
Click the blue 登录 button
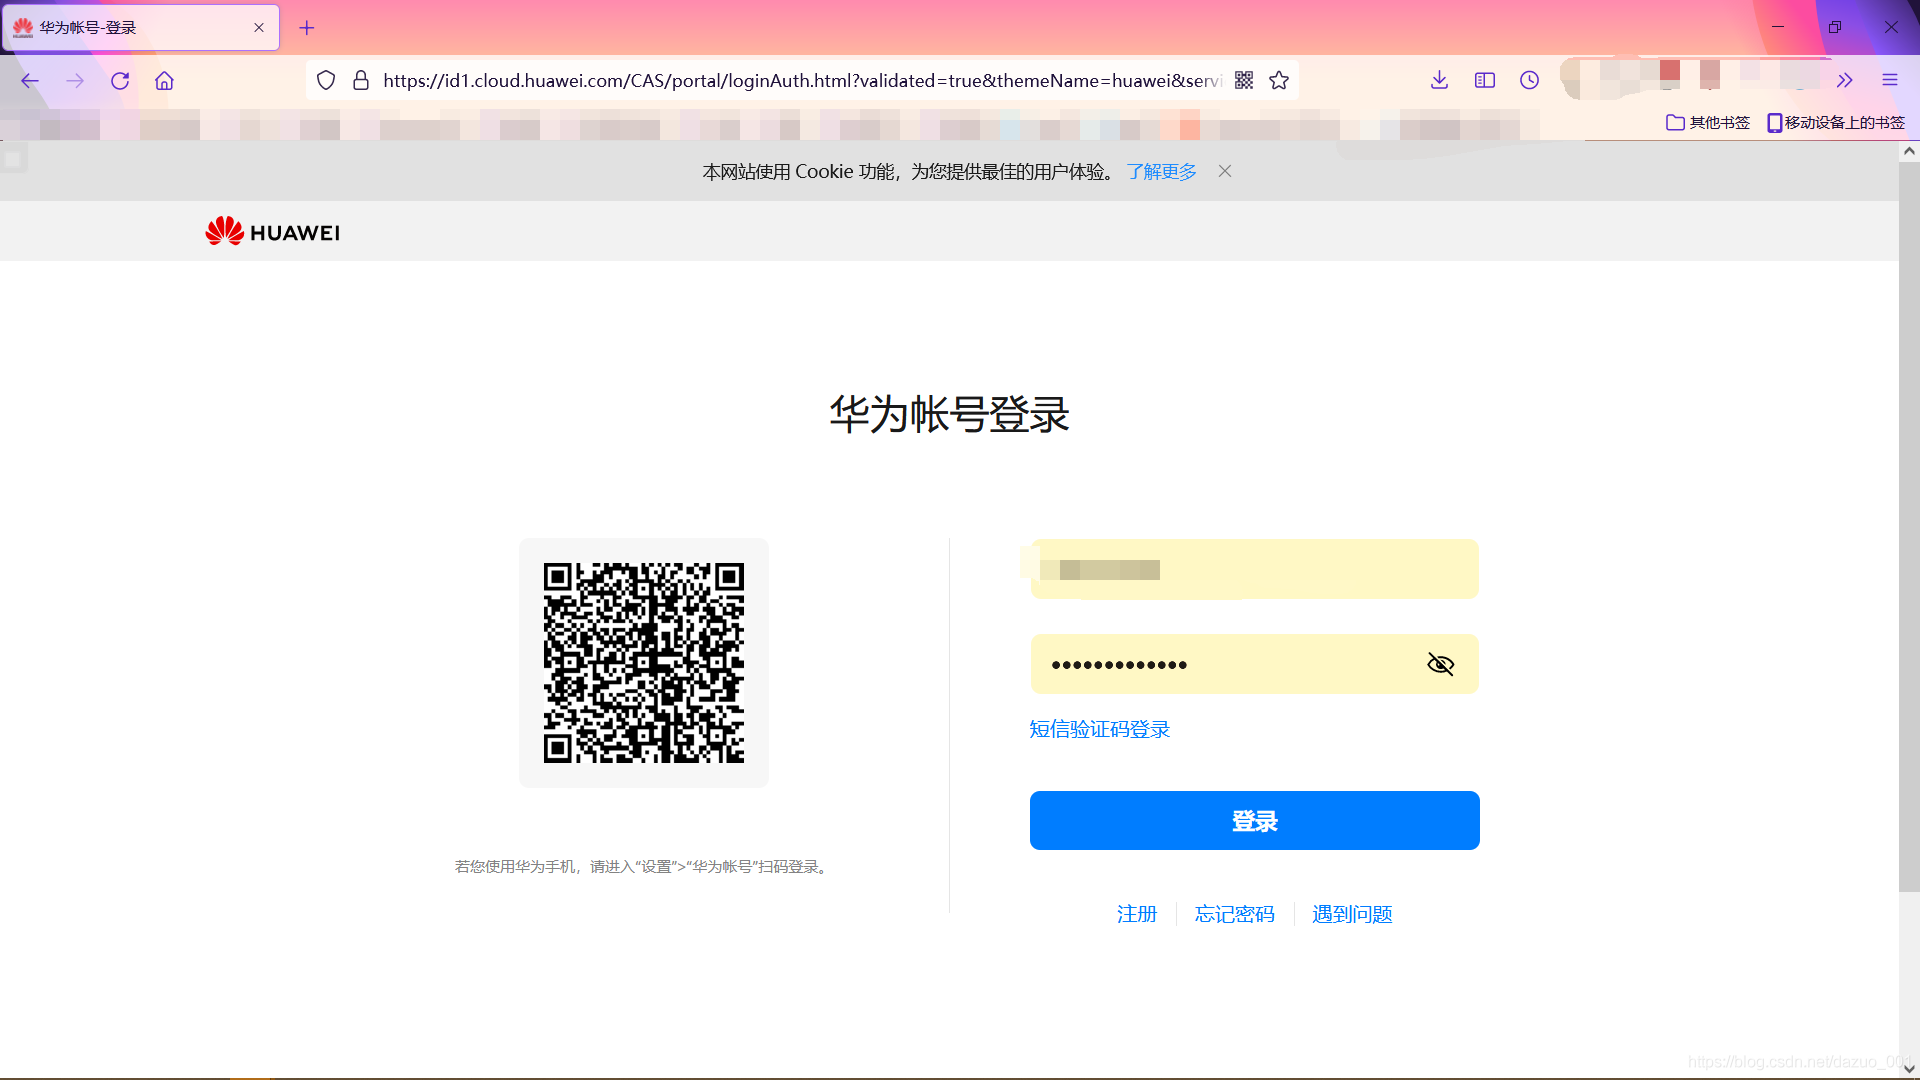pyautogui.click(x=1254, y=821)
